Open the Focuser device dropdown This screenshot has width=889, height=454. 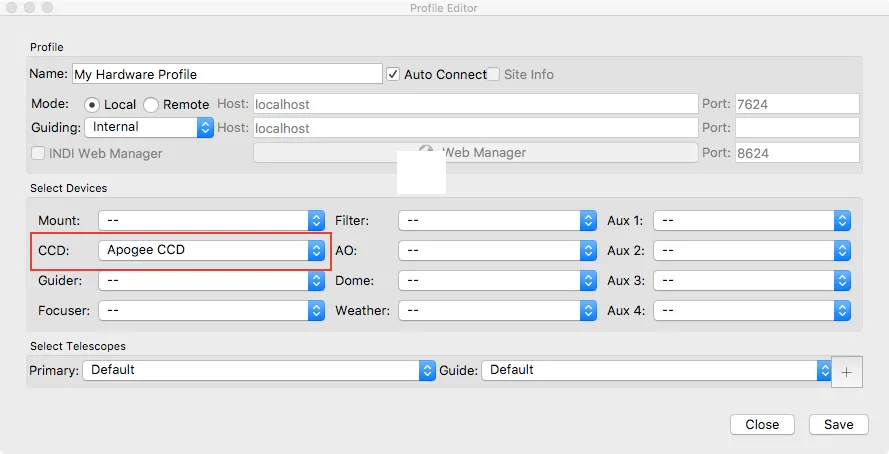pyautogui.click(x=211, y=311)
